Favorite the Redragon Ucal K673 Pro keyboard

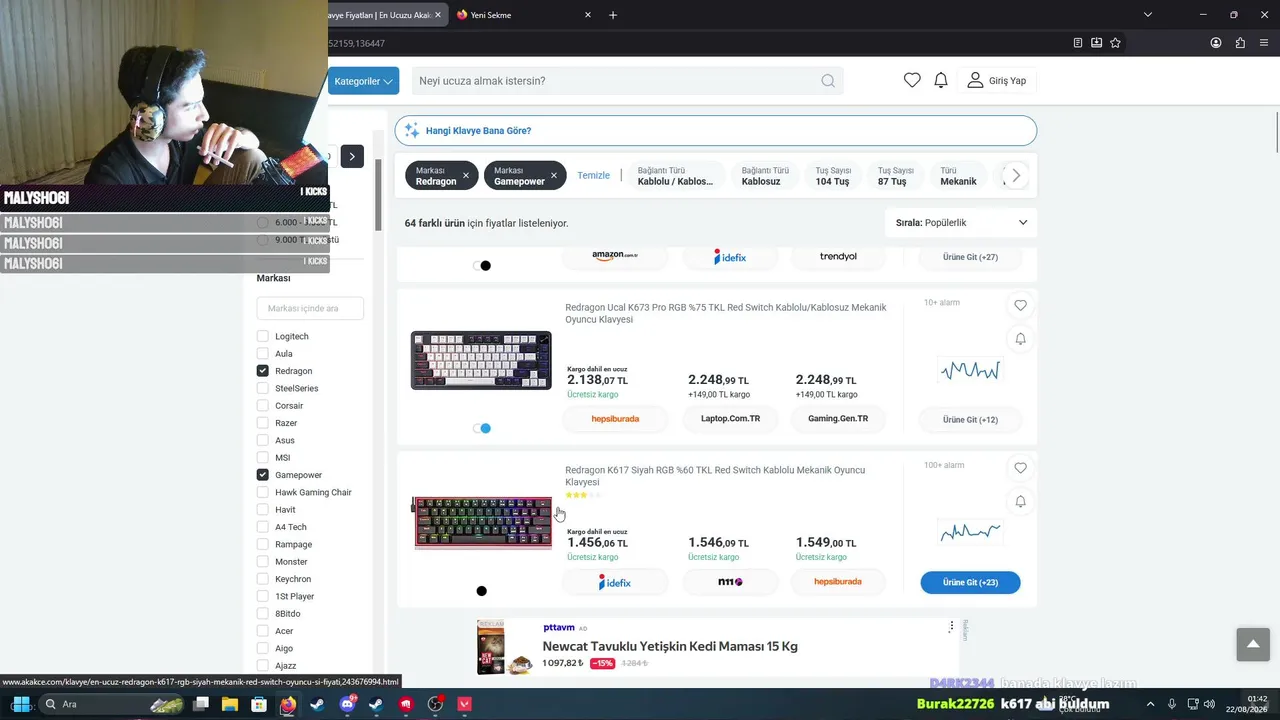point(1020,305)
